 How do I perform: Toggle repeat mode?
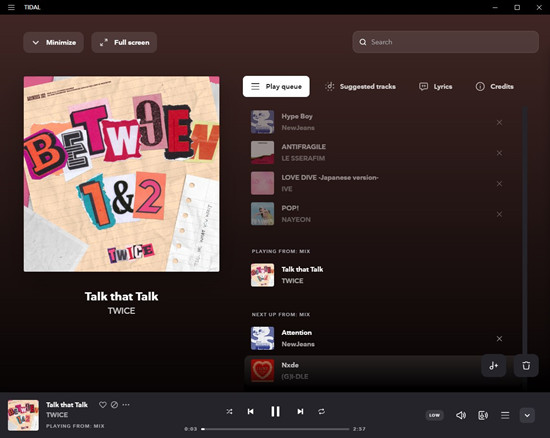pos(321,411)
